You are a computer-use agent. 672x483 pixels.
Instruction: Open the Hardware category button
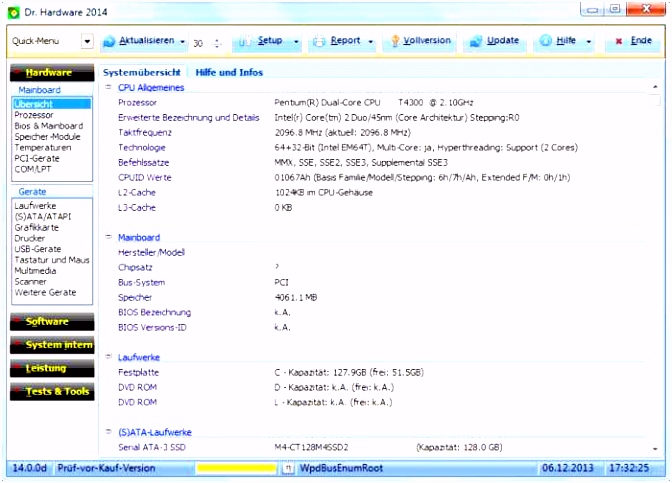[x=52, y=72]
